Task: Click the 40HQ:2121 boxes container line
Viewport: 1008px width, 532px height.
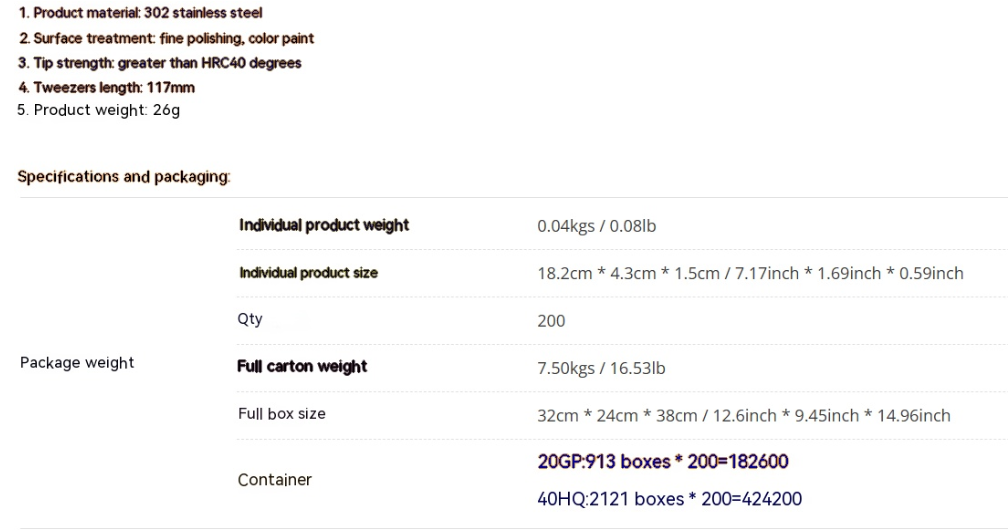Action: [669, 498]
